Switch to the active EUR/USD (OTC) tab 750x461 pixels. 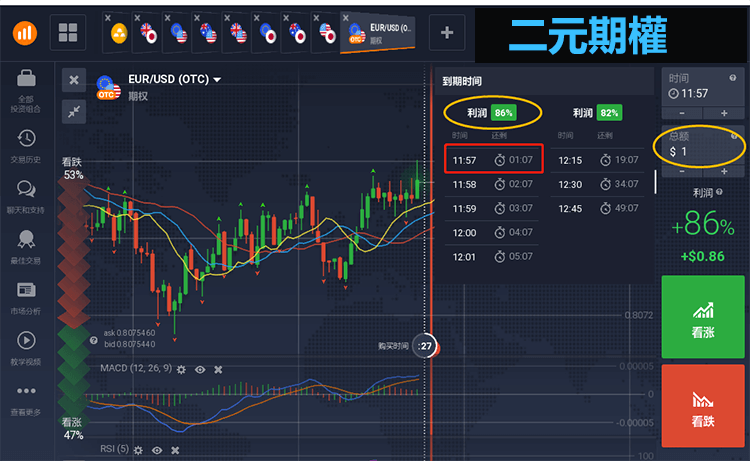(380, 33)
